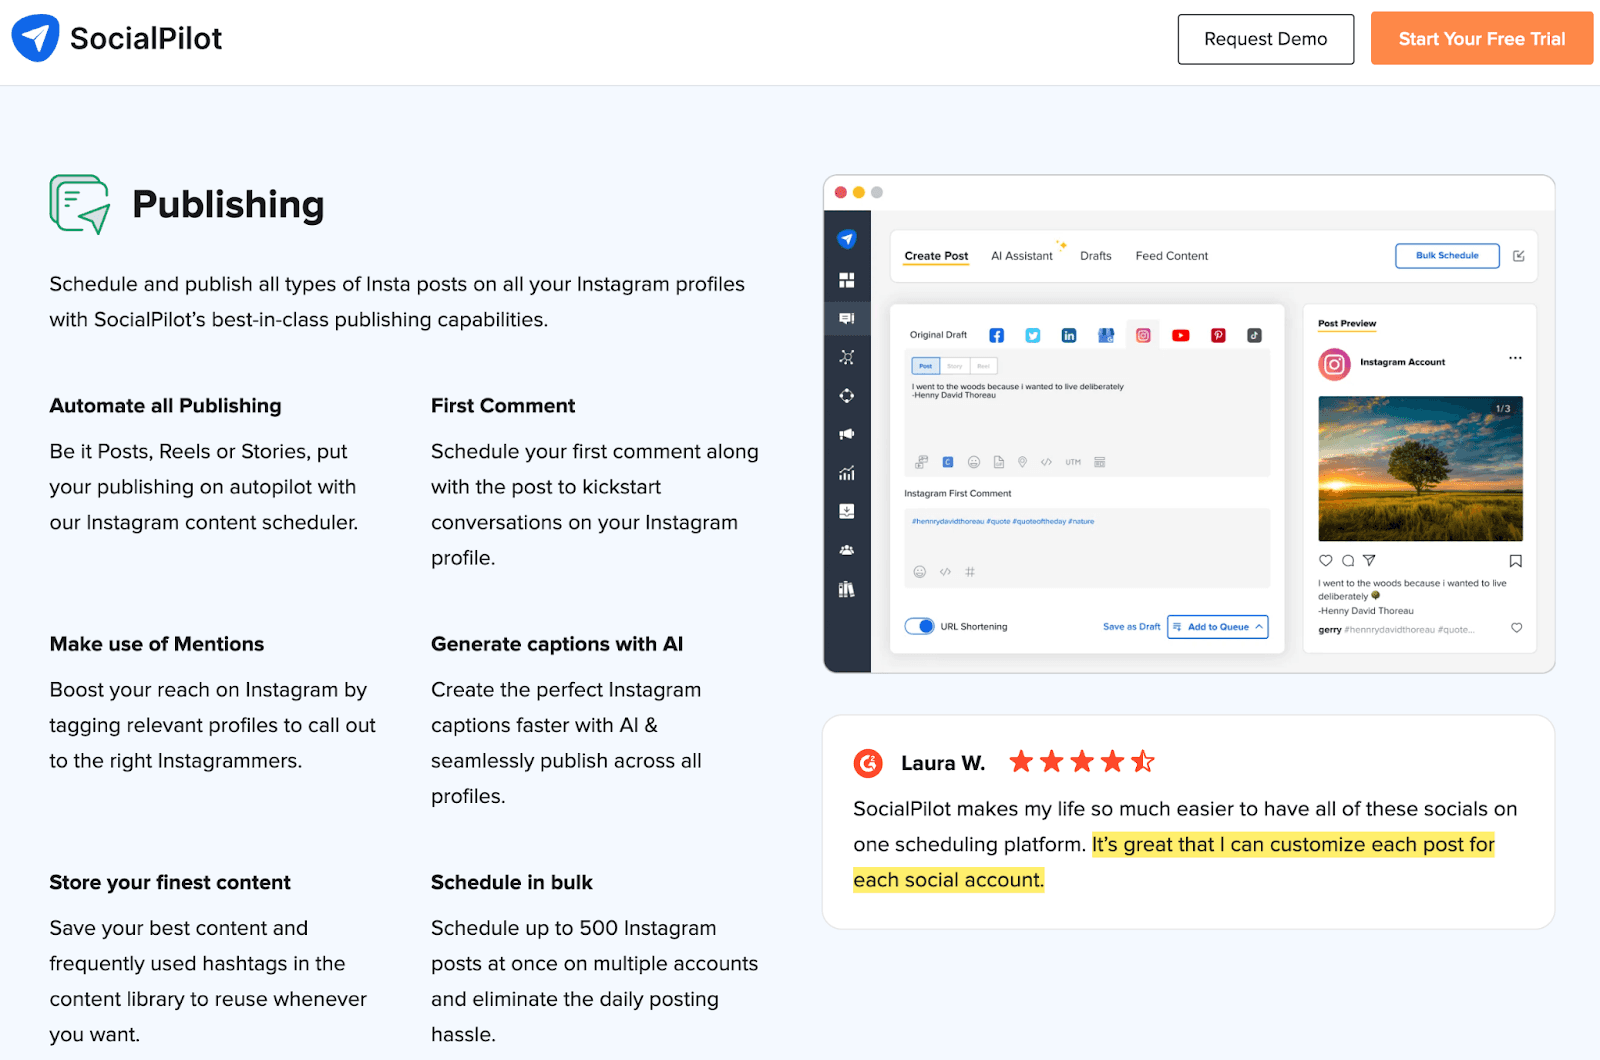Click the hashtag icon in first comment

970,572
